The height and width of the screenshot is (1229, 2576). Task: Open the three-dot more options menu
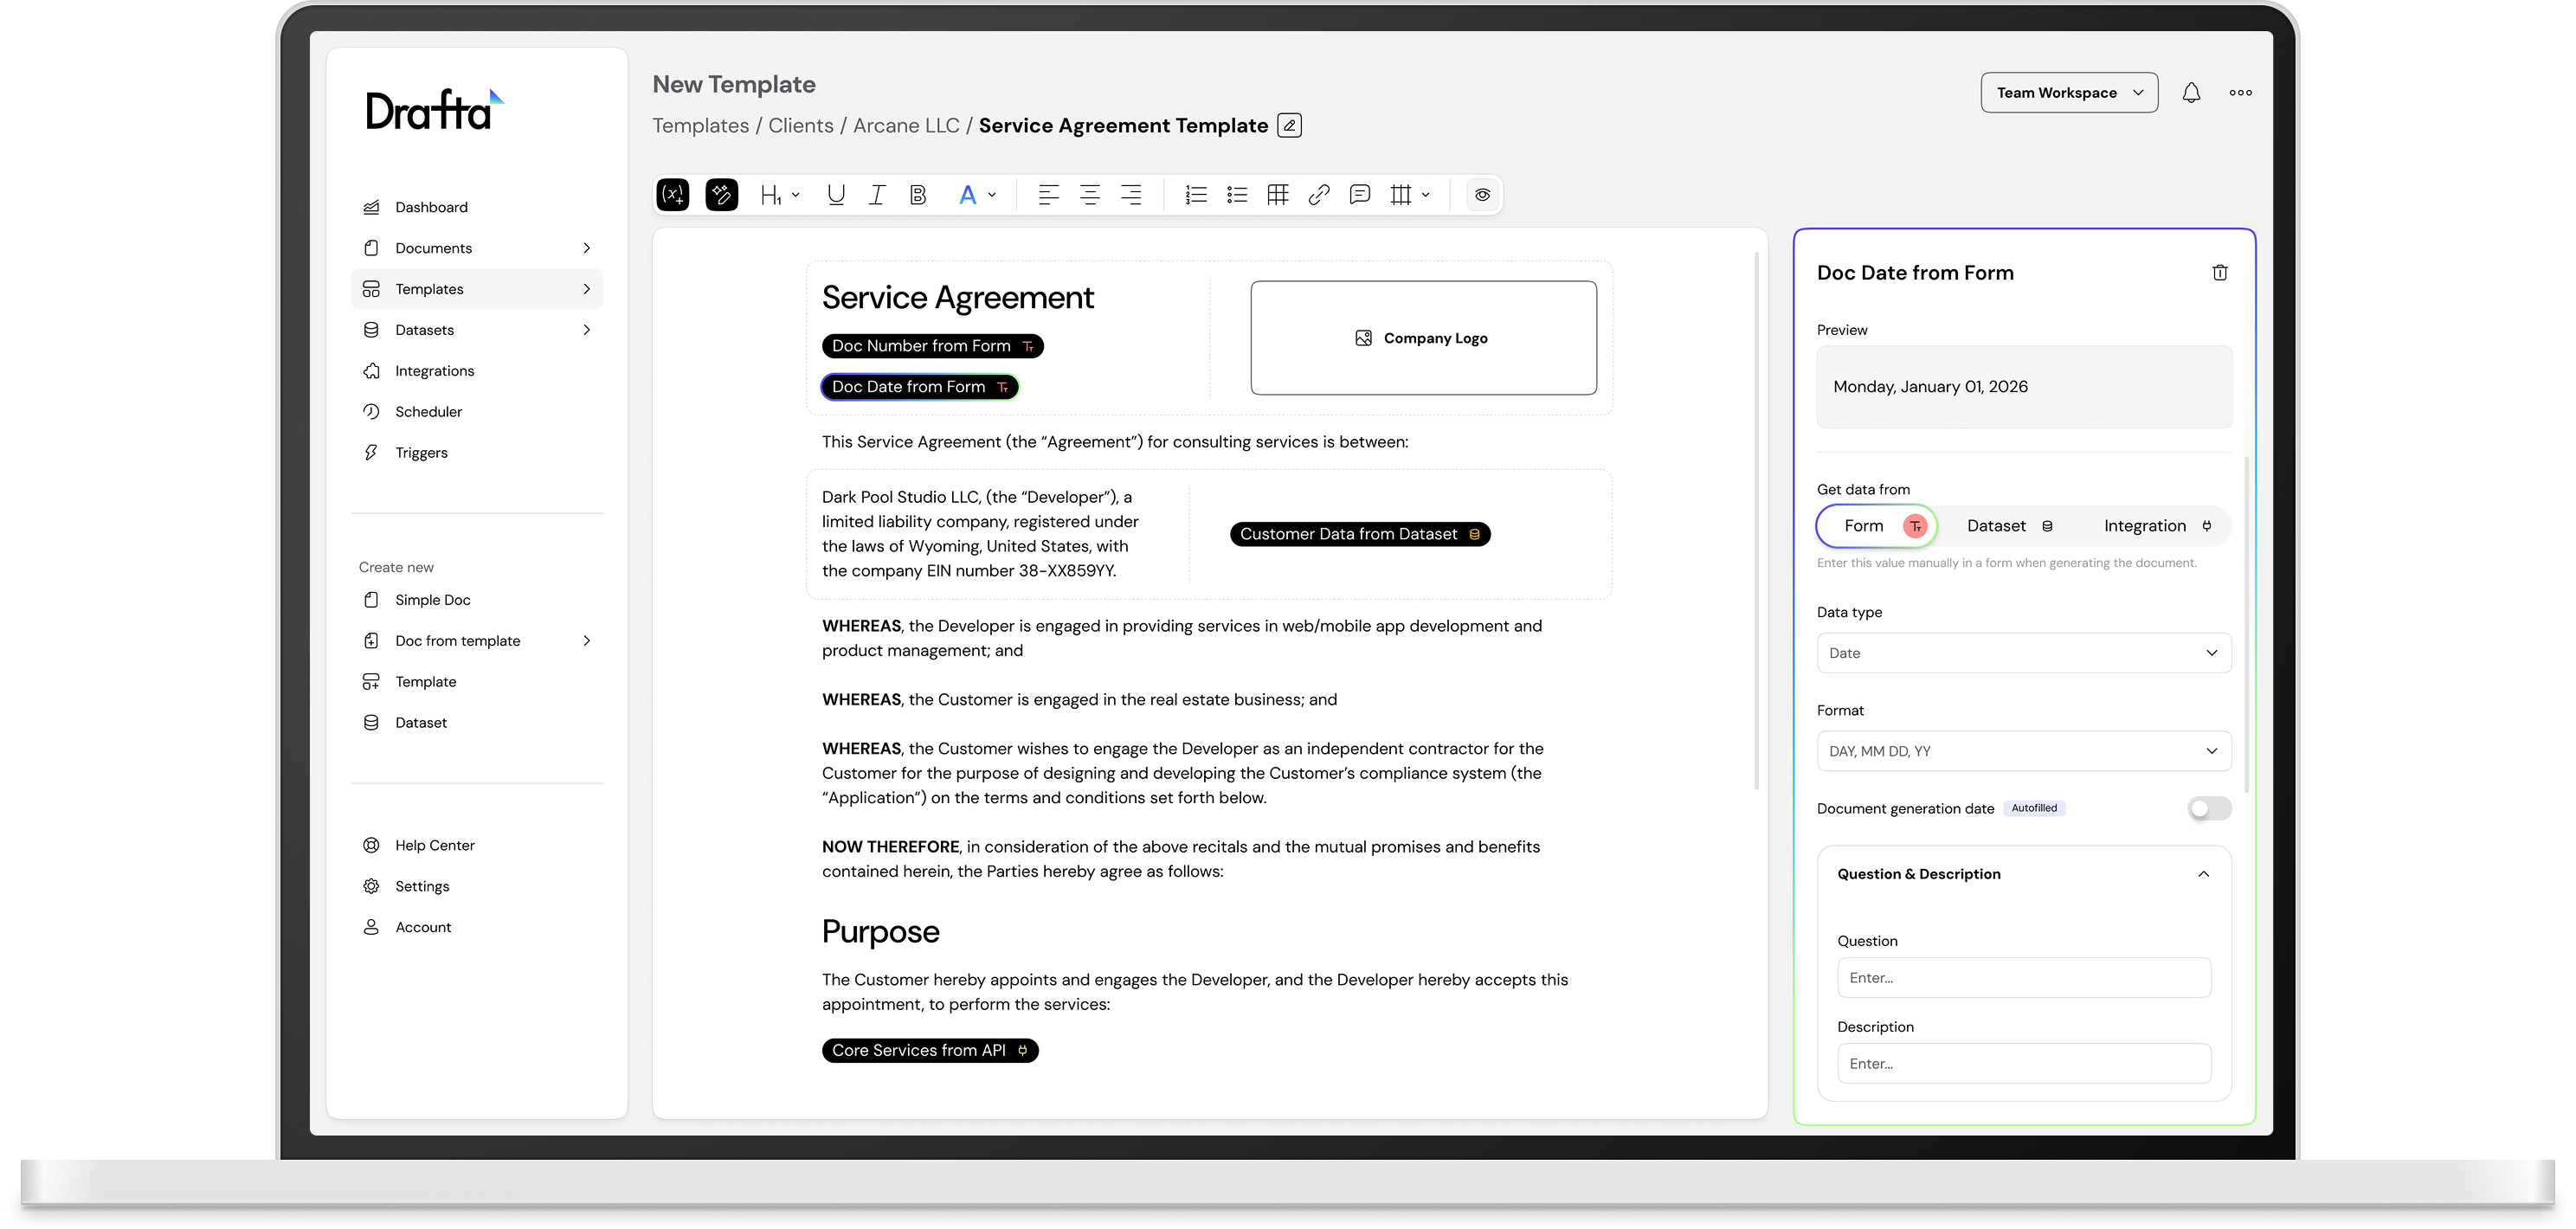[2241, 93]
